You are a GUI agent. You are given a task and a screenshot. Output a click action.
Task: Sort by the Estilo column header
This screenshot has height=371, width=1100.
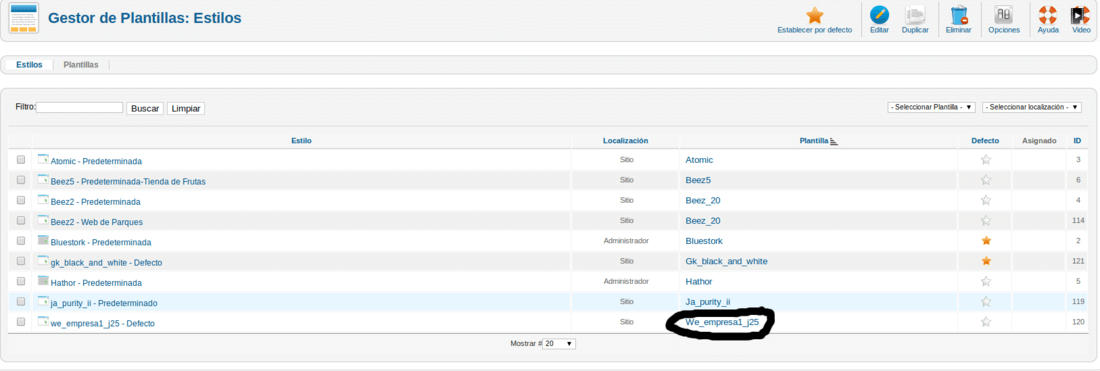click(302, 141)
